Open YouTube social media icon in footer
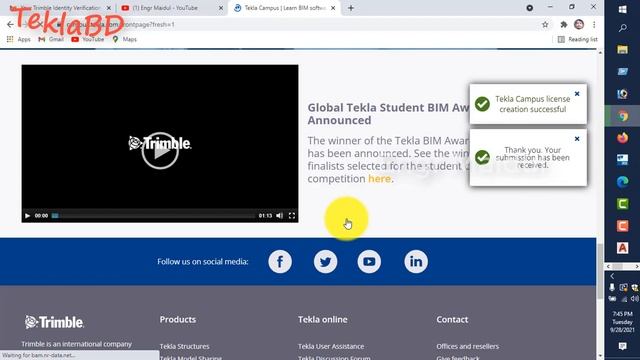 point(369,262)
